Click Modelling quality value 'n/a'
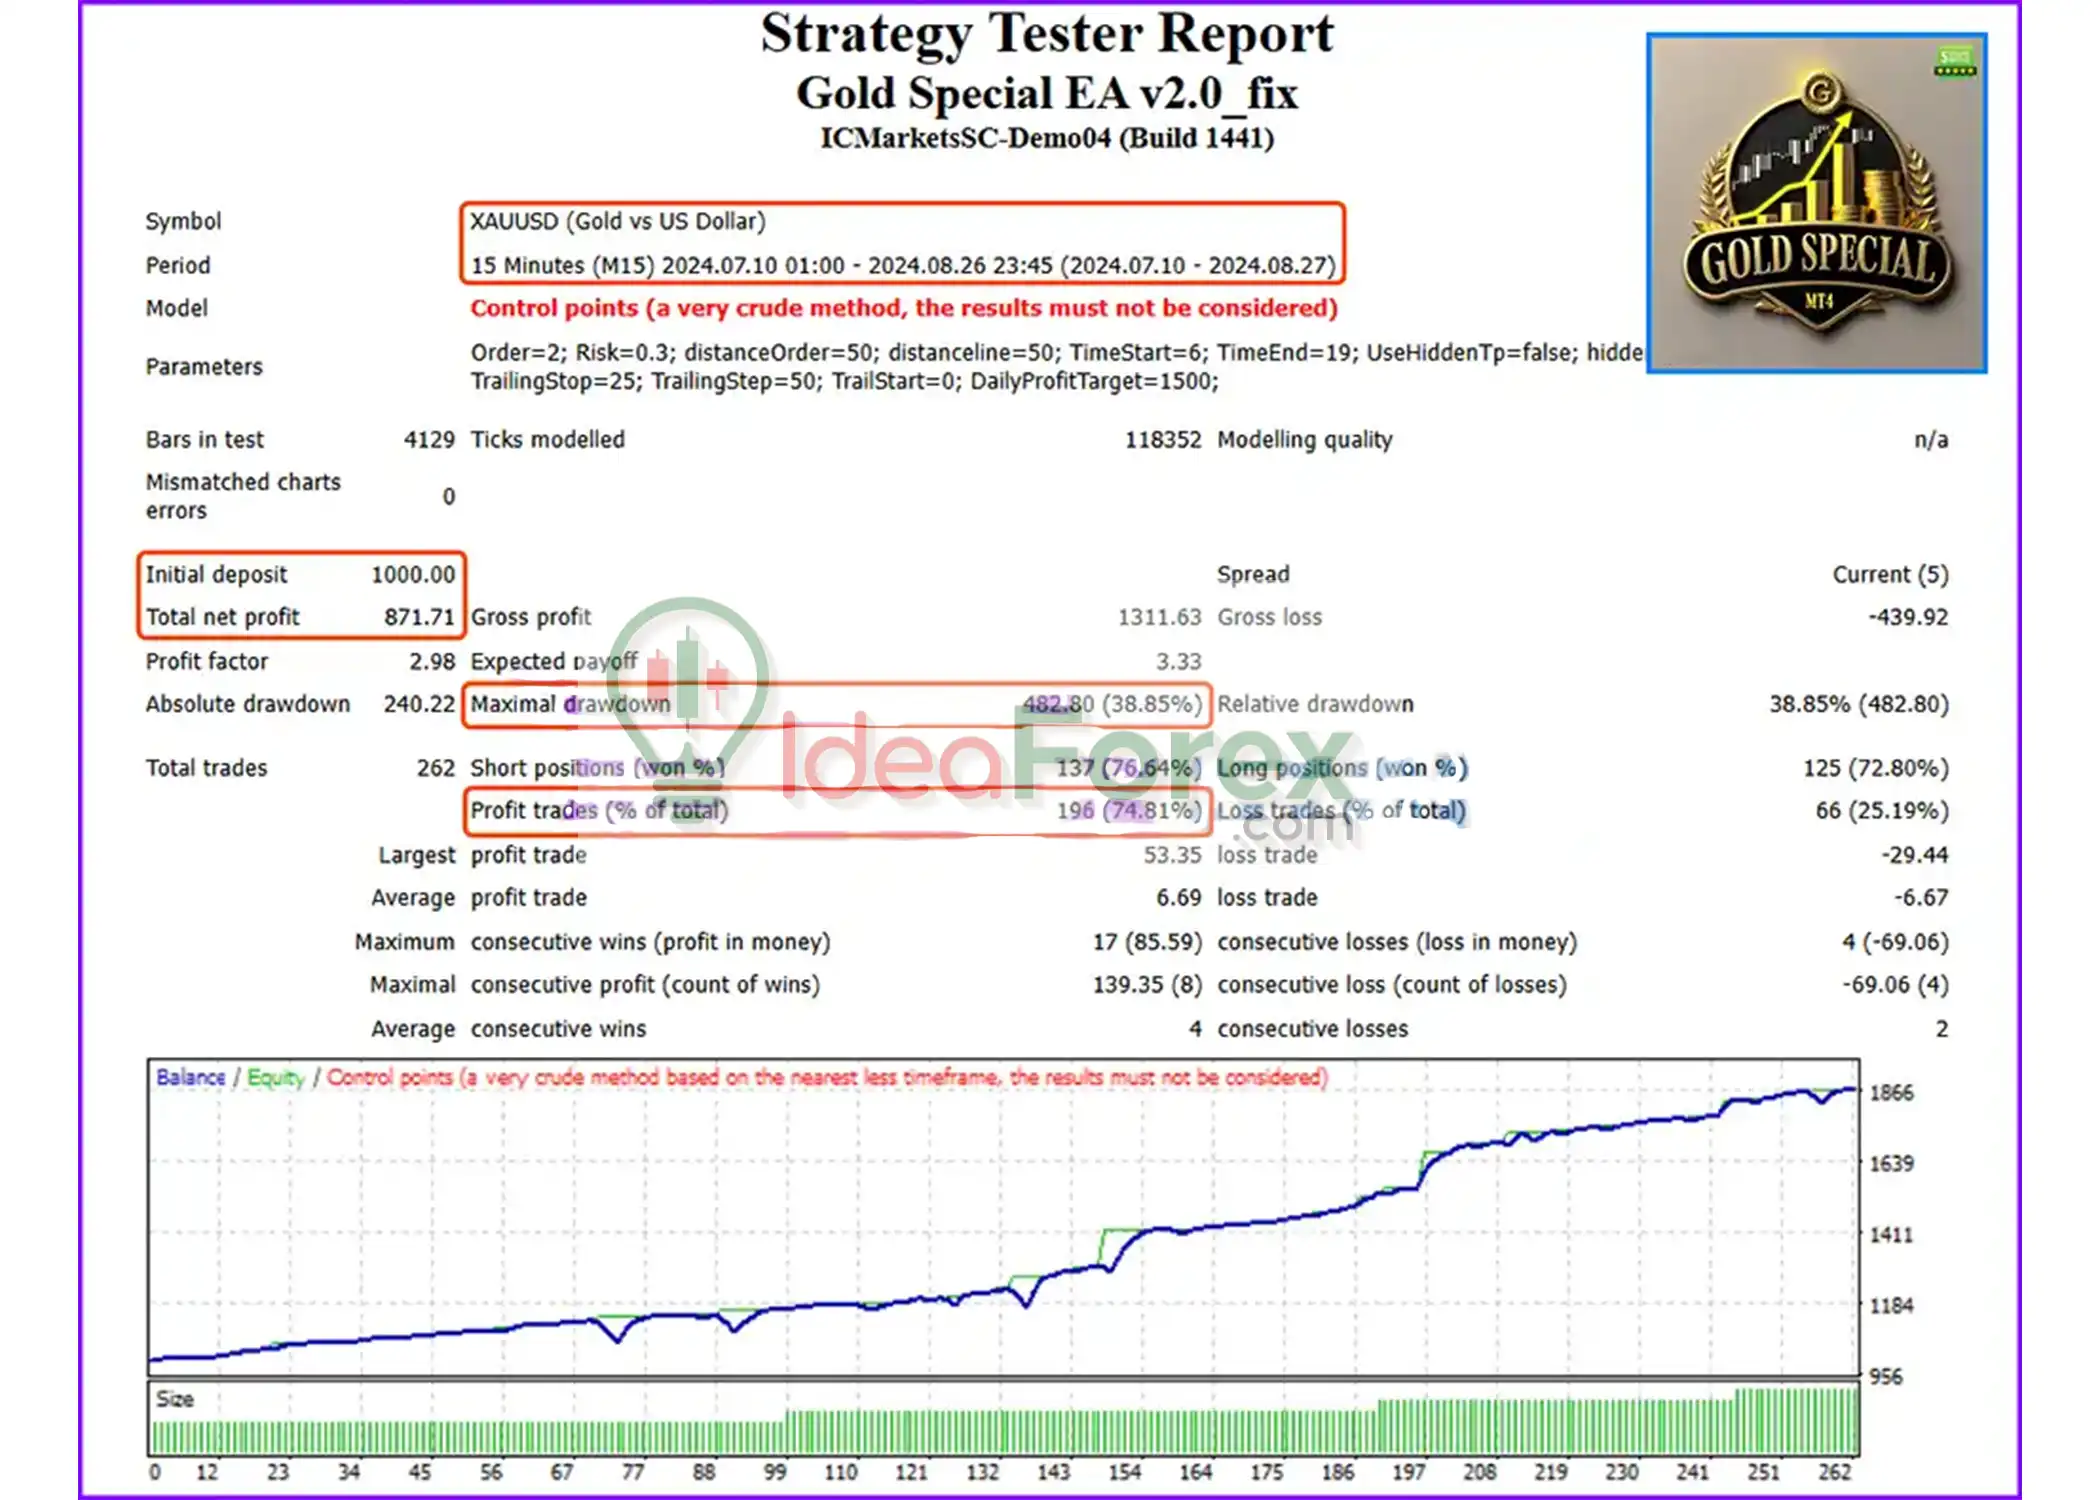The height and width of the screenshot is (1500, 2100). (1931, 440)
